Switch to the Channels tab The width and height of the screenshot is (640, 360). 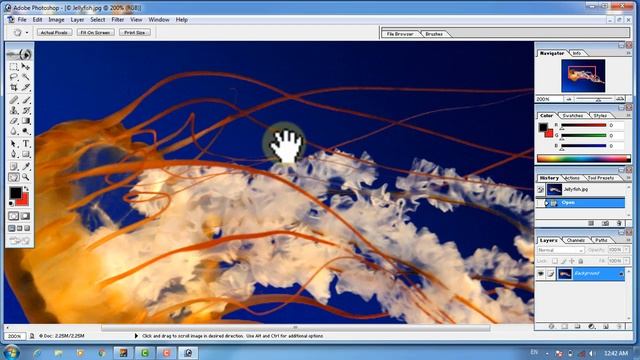click(576, 240)
